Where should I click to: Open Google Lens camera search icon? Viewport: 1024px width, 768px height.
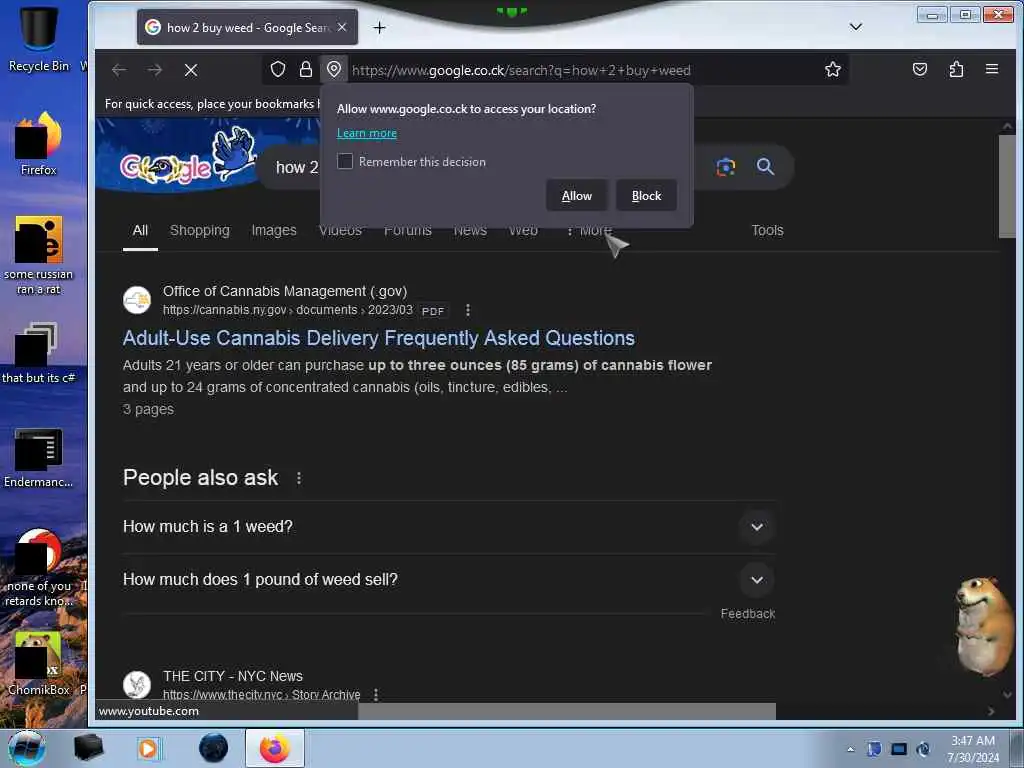pos(726,167)
